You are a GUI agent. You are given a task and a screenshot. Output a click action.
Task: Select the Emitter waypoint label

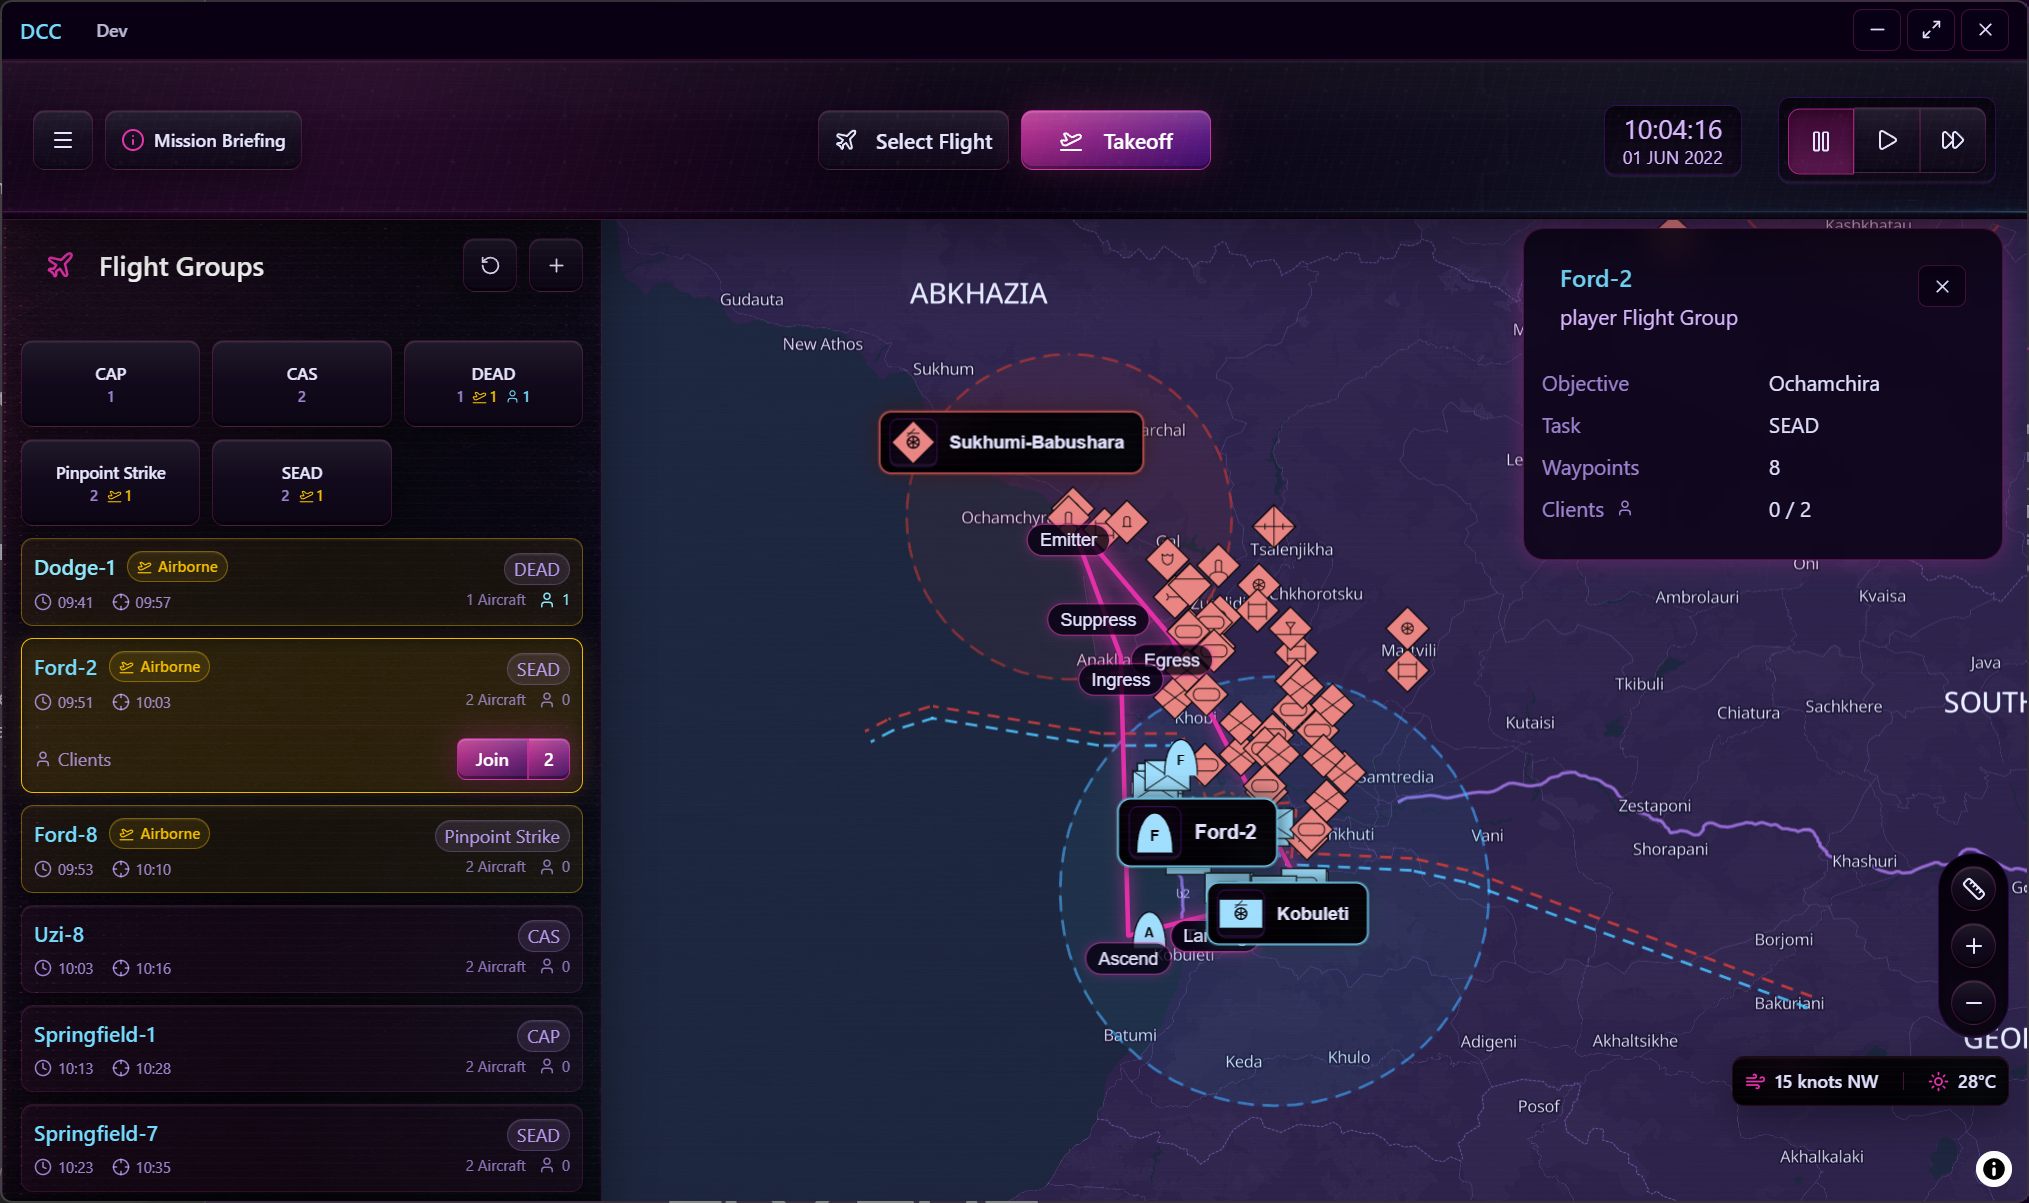1068,540
